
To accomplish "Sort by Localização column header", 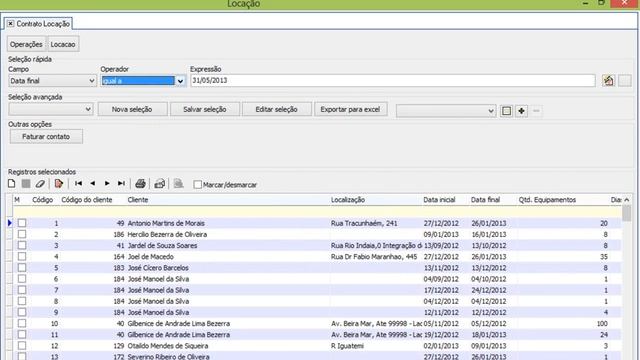I will coord(348,200).
